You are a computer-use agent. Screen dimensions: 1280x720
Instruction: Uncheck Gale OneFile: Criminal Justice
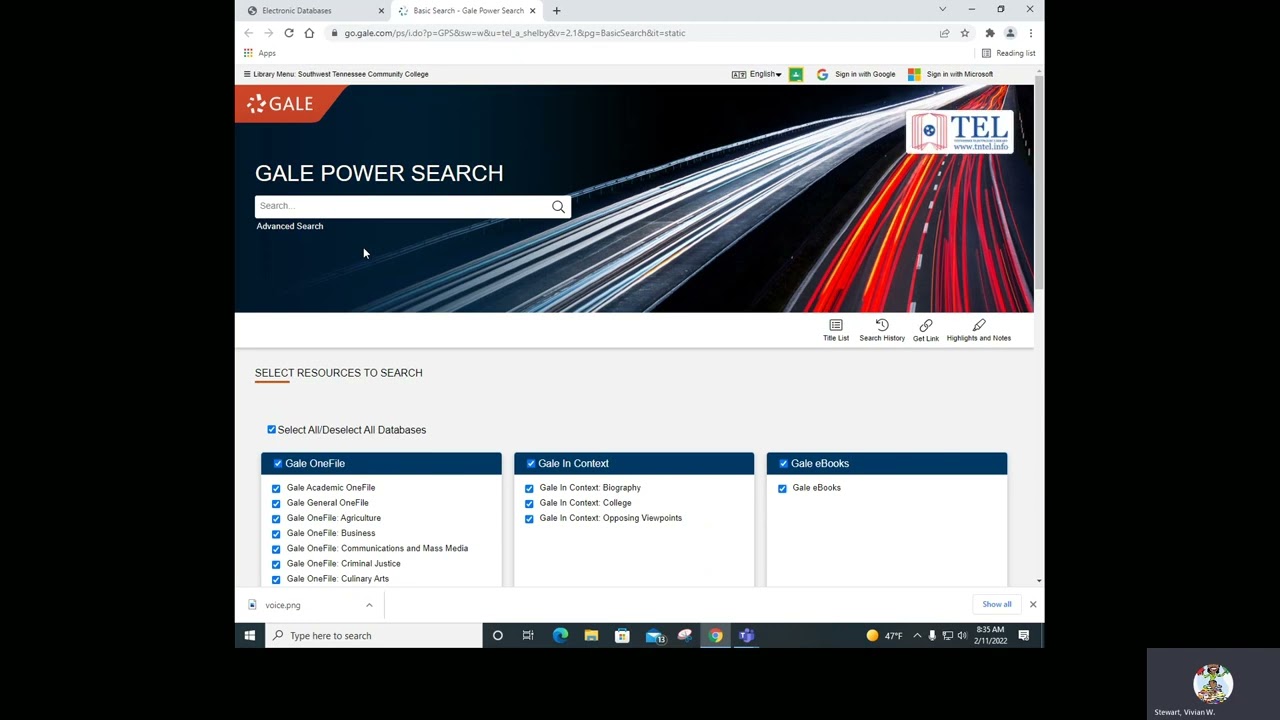pos(276,564)
